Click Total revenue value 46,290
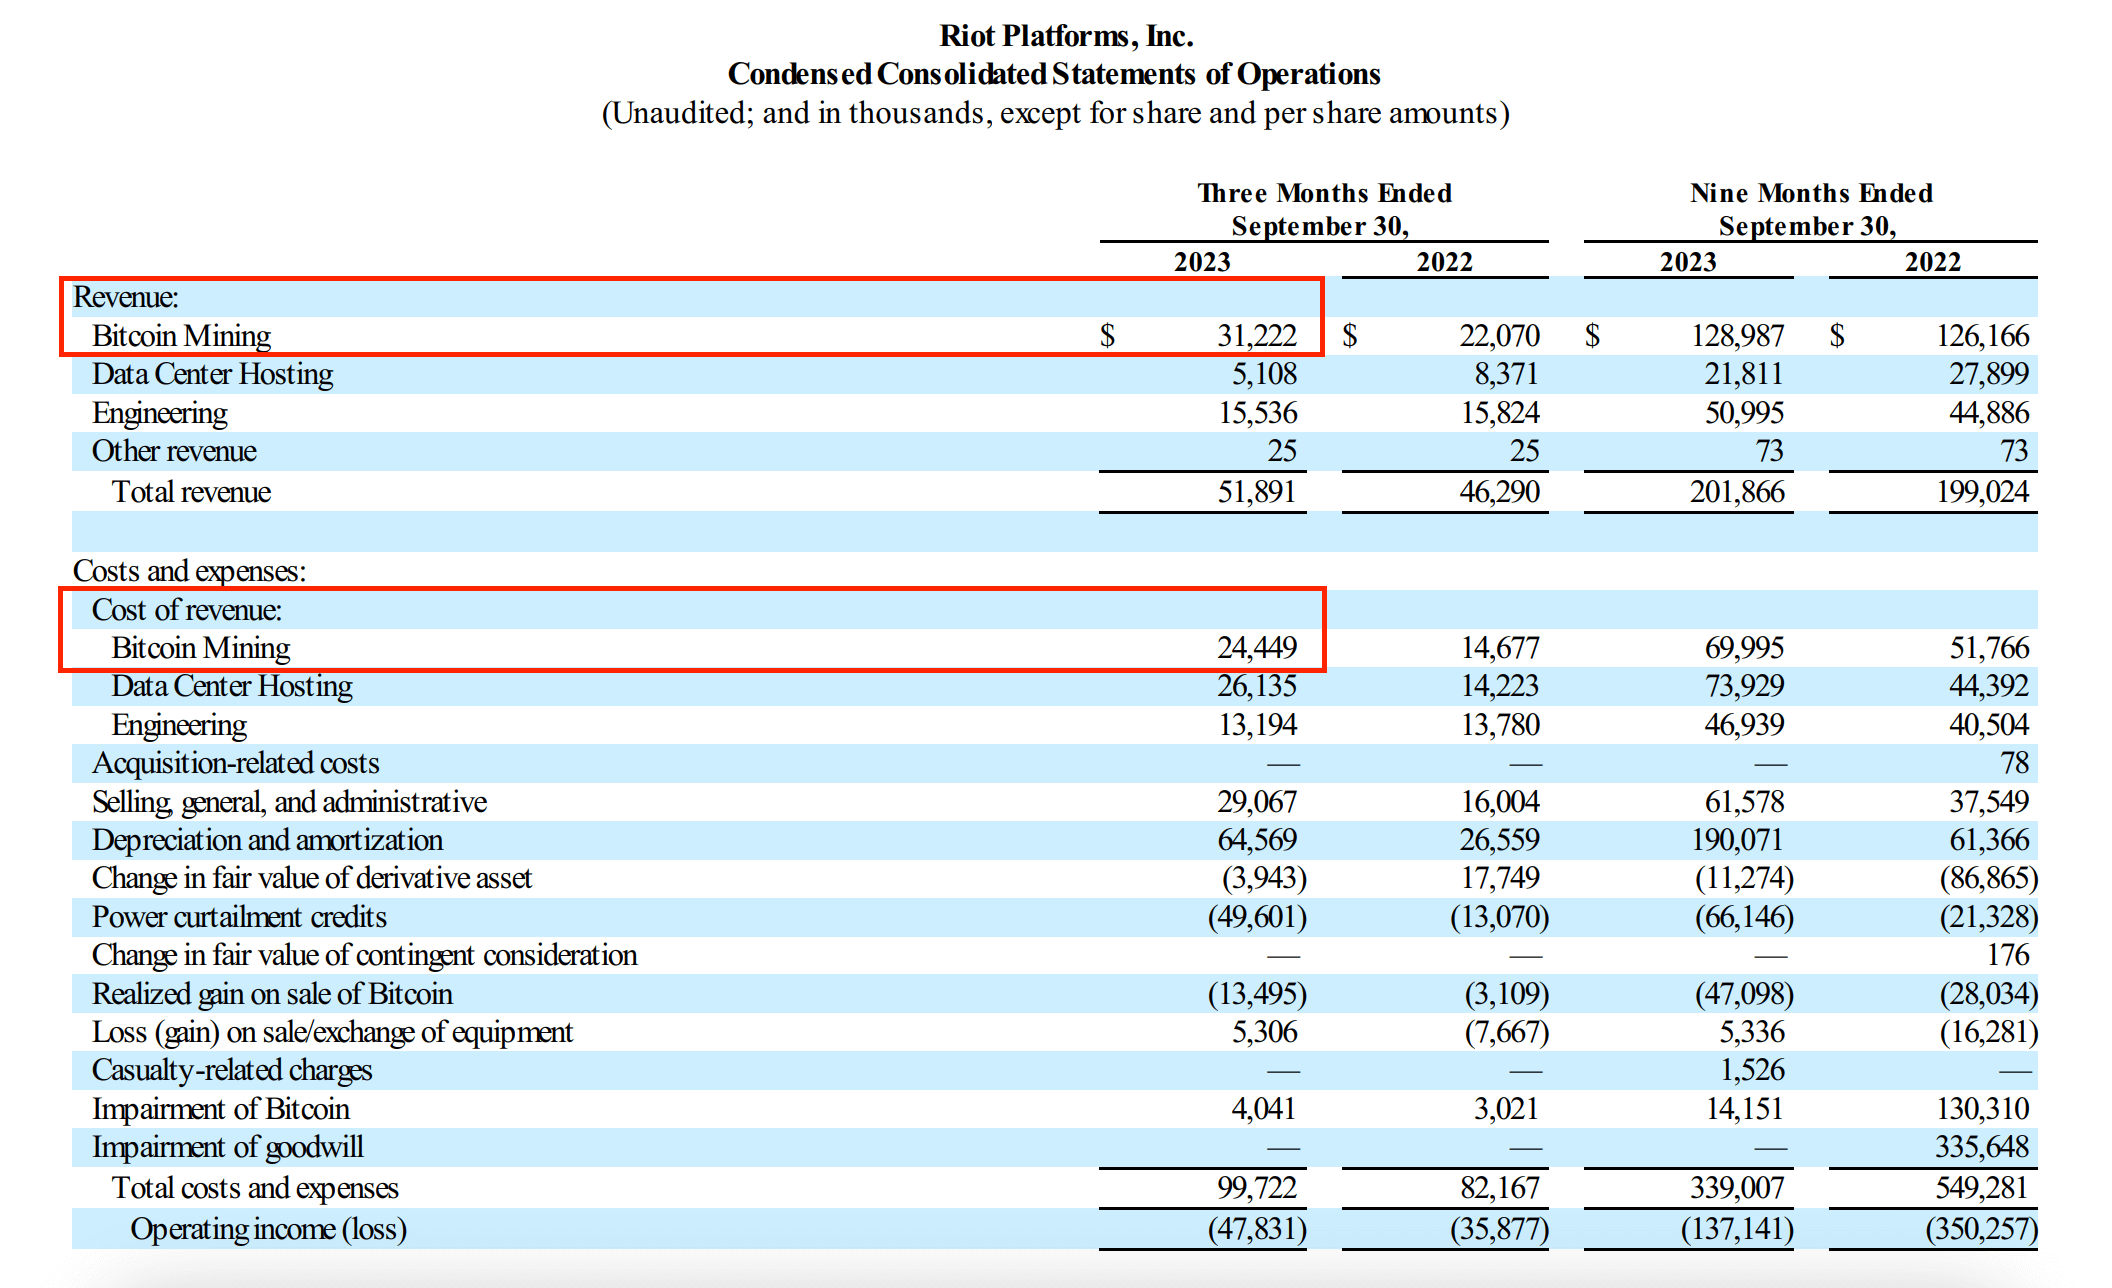 click(x=1499, y=492)
